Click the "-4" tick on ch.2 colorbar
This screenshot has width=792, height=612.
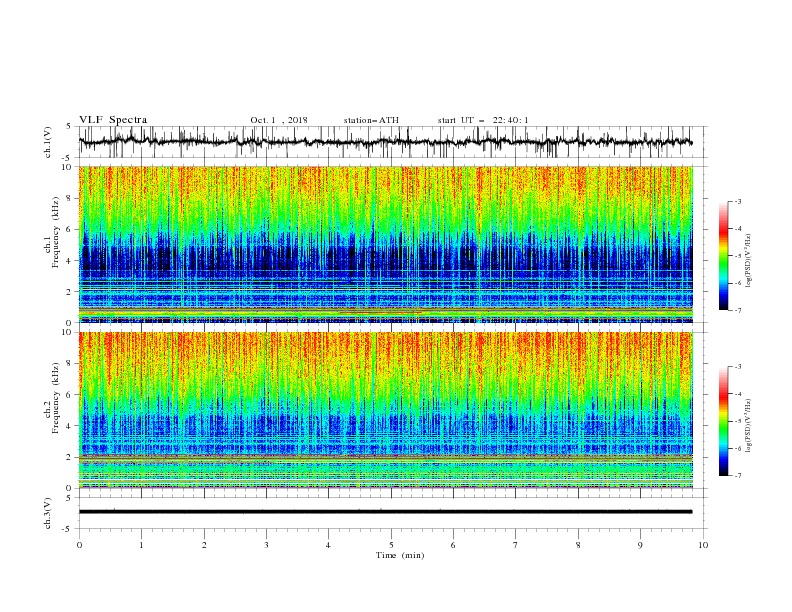738,394
